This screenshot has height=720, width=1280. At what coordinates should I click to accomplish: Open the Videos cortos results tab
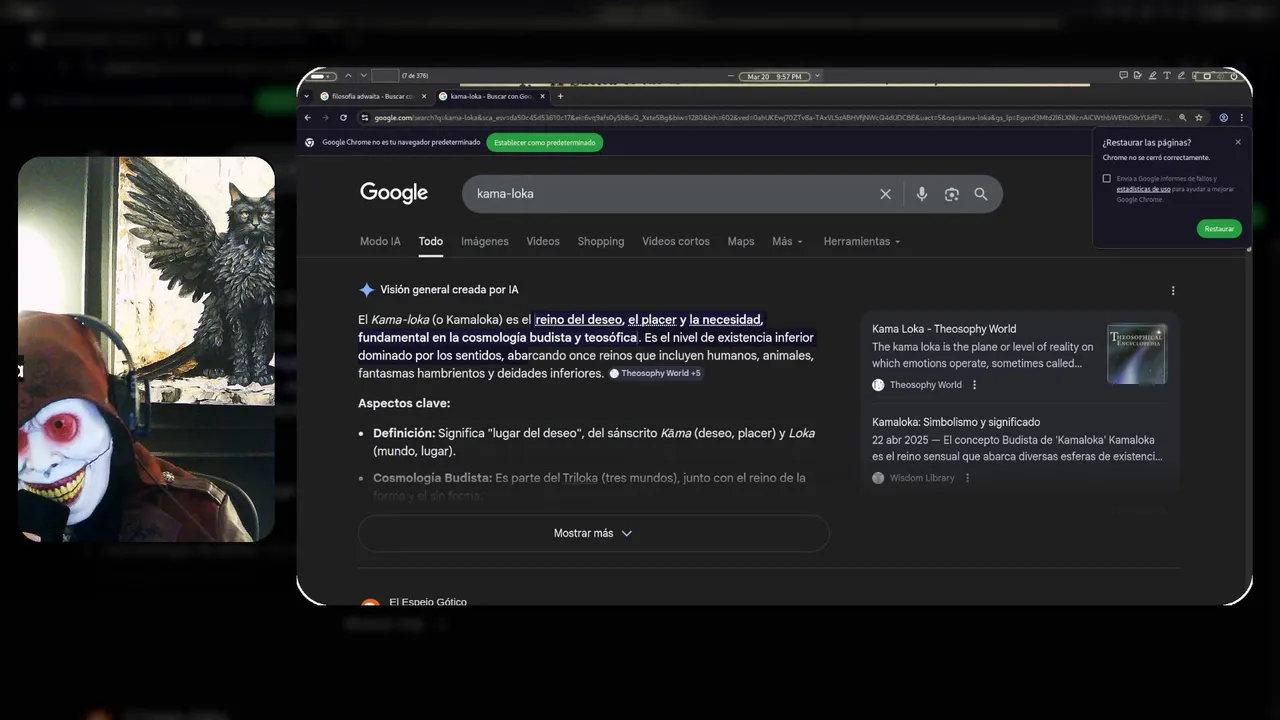coord(676,241)
